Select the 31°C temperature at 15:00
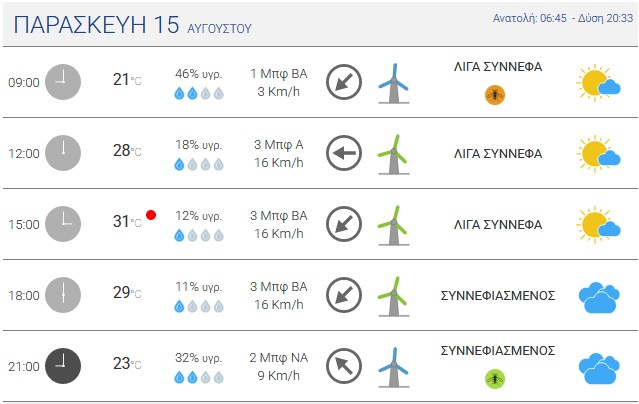The height and width of the screenshot is (404, 639). (x=127, y=221)
